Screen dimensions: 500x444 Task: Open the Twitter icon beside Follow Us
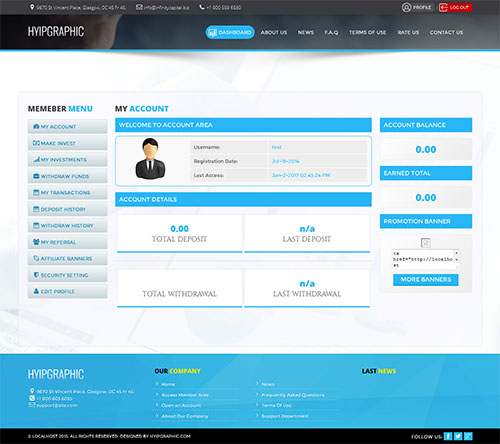point(458,436)
